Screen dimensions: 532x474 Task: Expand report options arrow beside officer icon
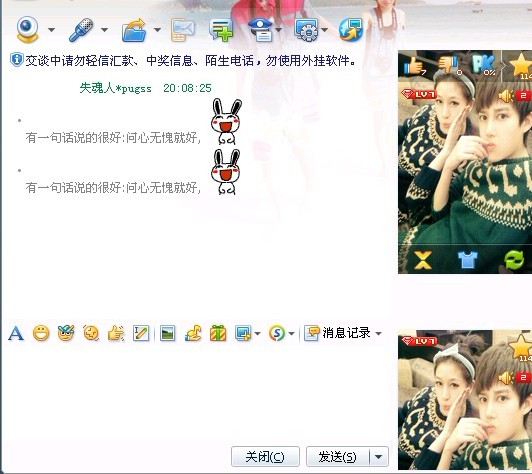point(279,30)
